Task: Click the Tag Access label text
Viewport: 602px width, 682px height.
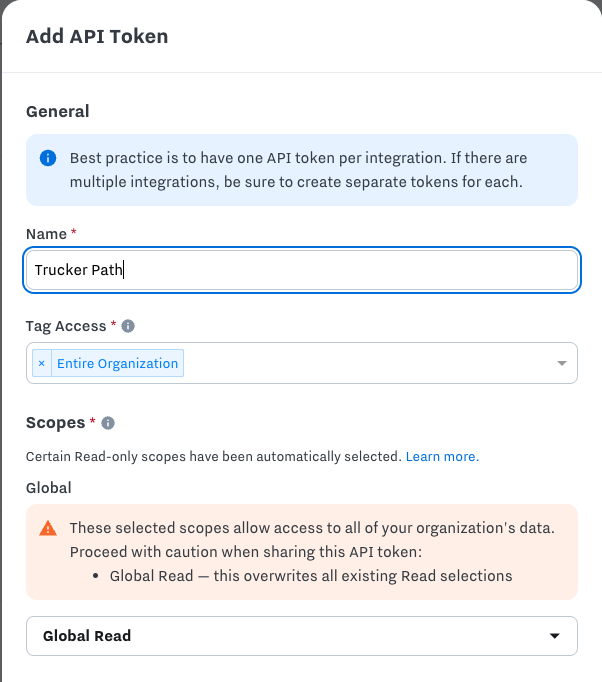Action: pos(65,326)
